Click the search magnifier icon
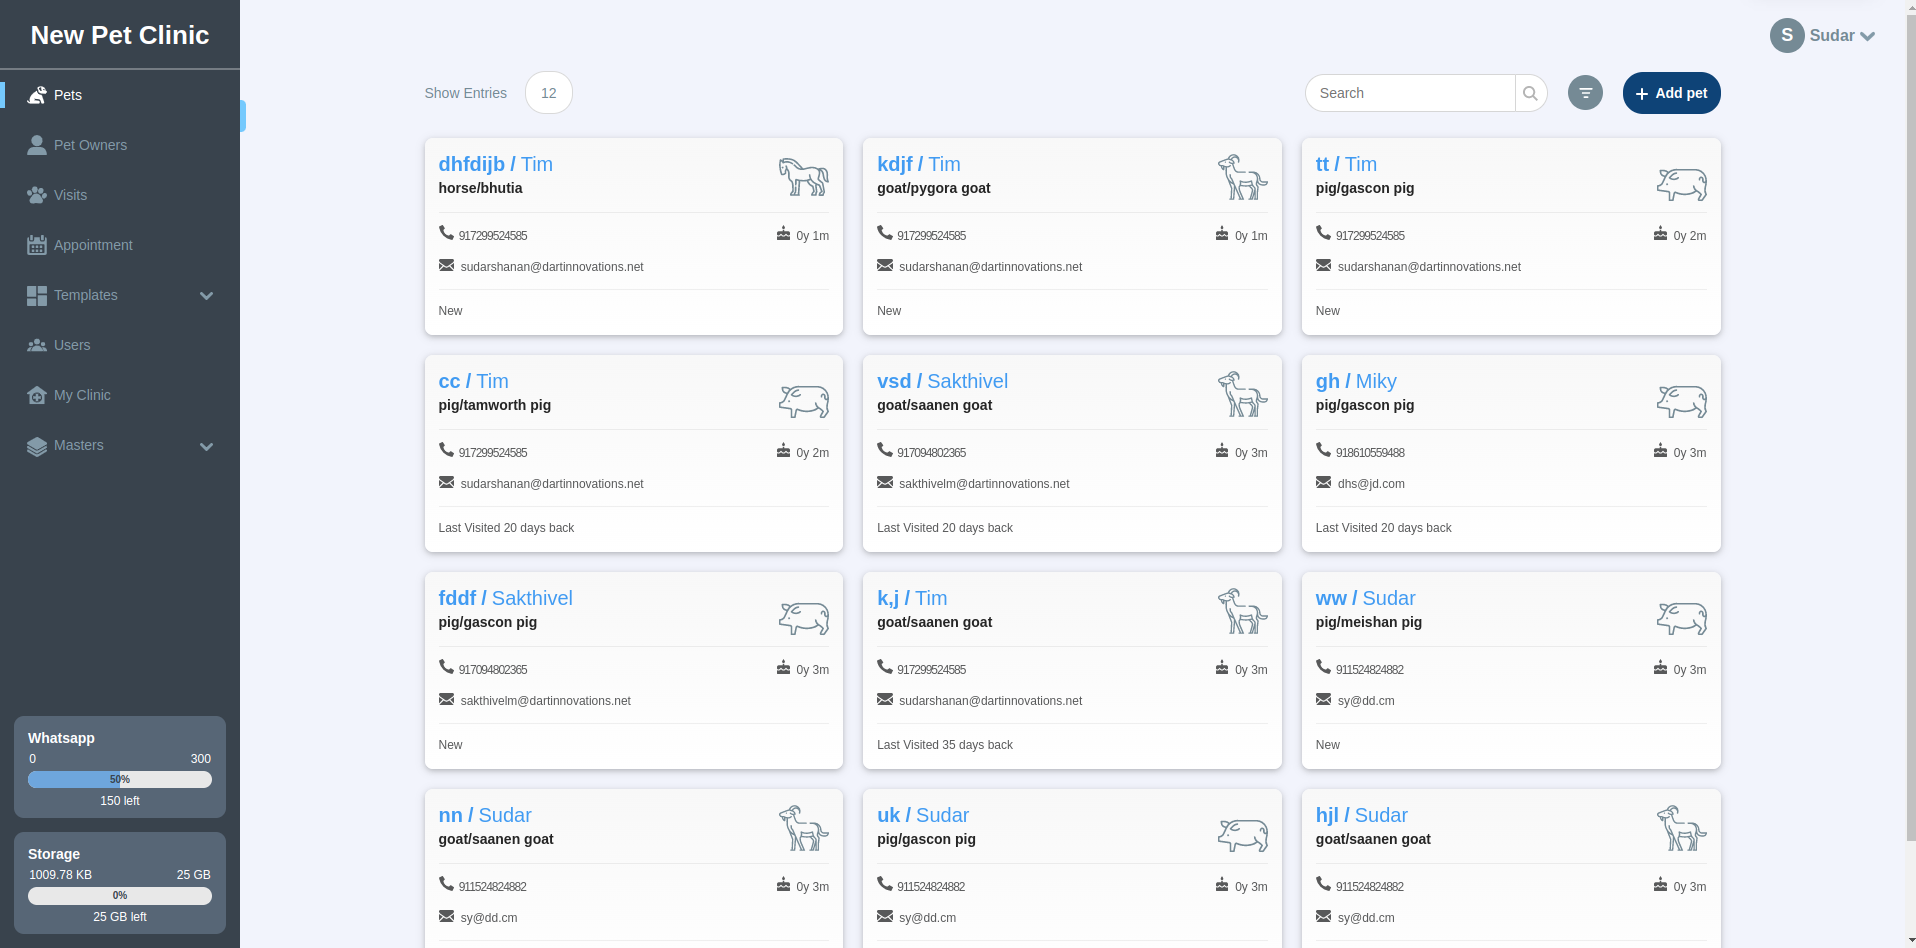Image resolution: width=1916 pixels, height=948 pixels. (1530, 93)
